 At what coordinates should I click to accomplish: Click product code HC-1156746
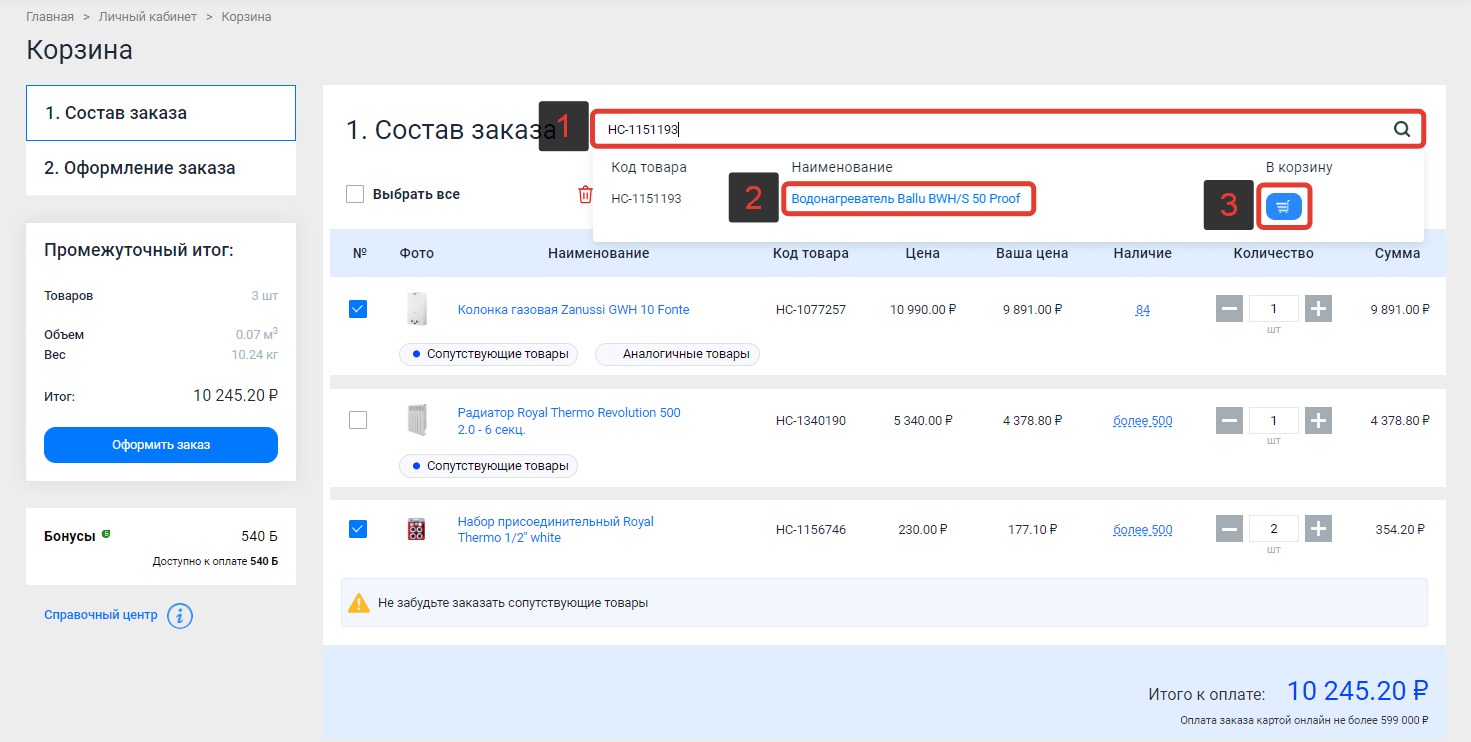[810, 530]
